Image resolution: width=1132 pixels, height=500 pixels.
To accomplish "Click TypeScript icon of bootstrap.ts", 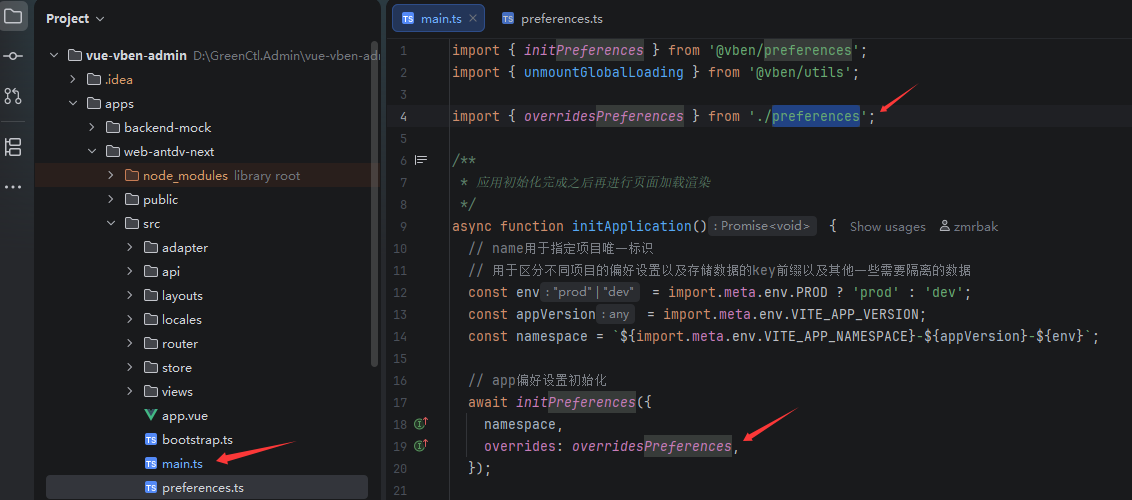I will [150, 439].
